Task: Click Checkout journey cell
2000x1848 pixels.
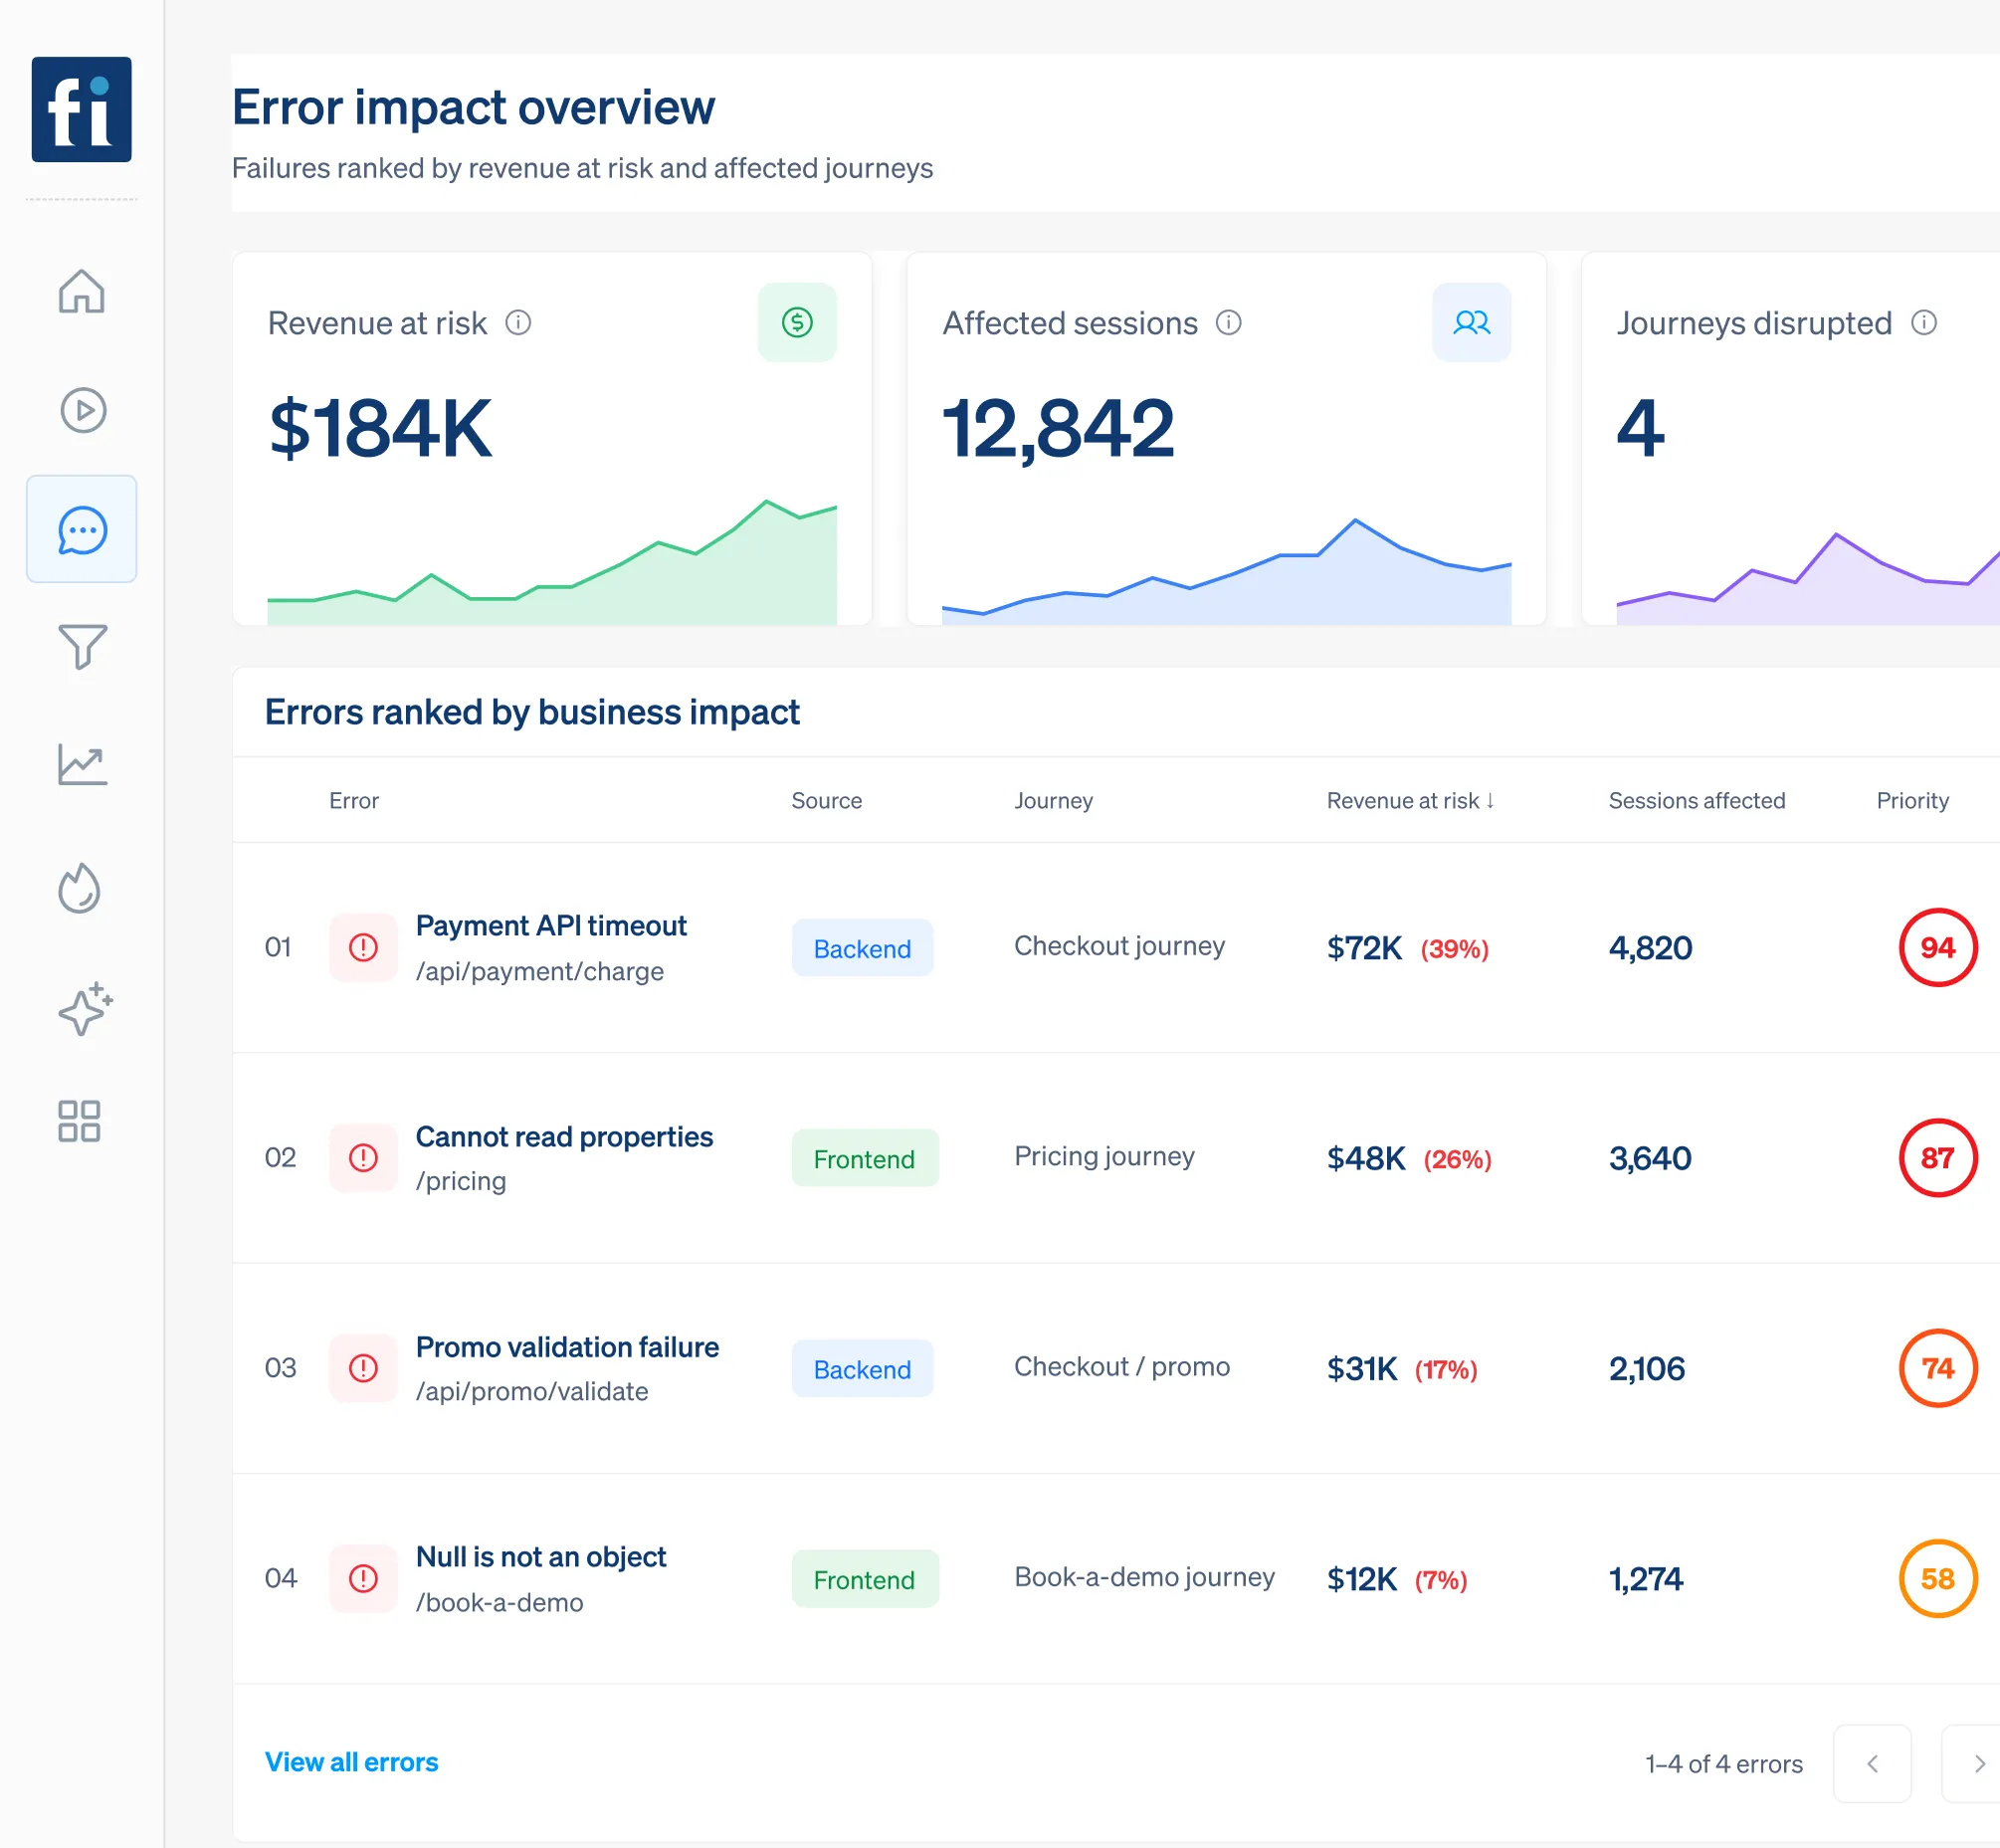Action: pos(1119,945)
